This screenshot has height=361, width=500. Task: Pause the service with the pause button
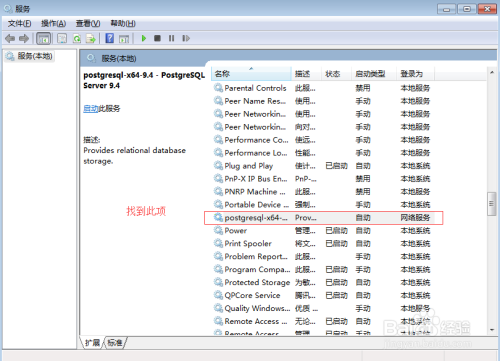(x=171, y=38)
